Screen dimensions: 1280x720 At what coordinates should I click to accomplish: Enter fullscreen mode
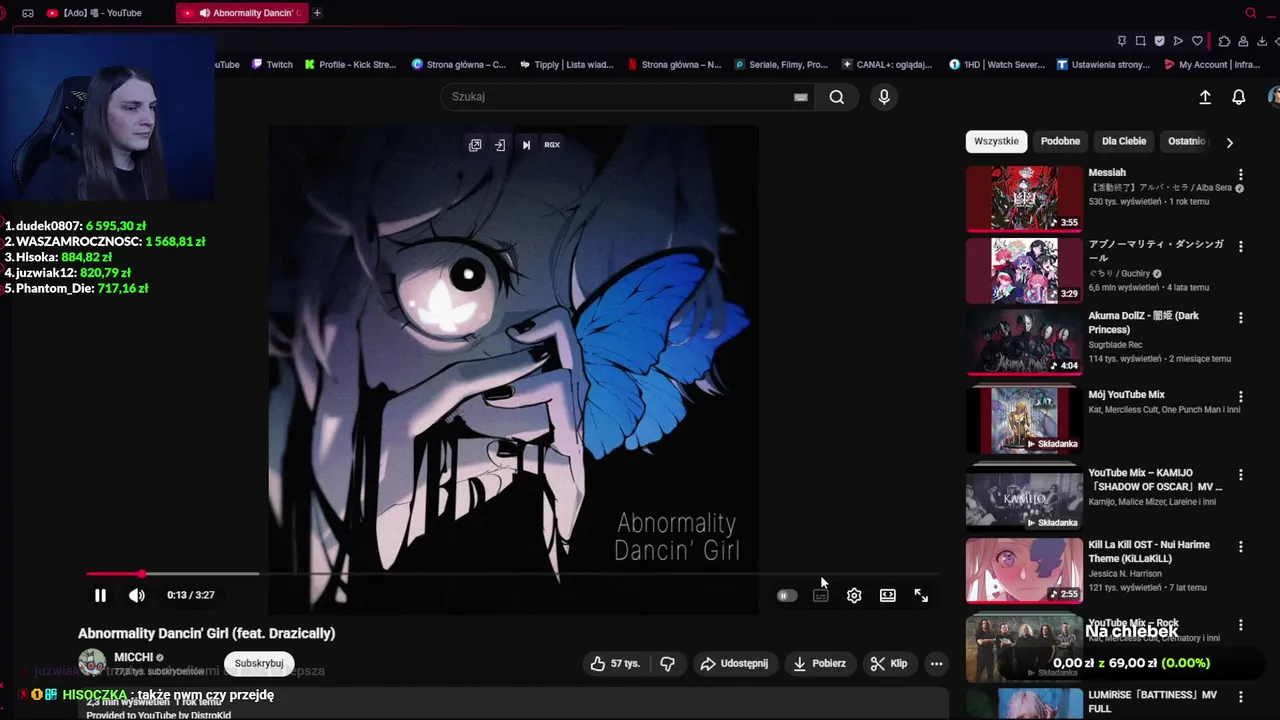[x=921, y=595]
